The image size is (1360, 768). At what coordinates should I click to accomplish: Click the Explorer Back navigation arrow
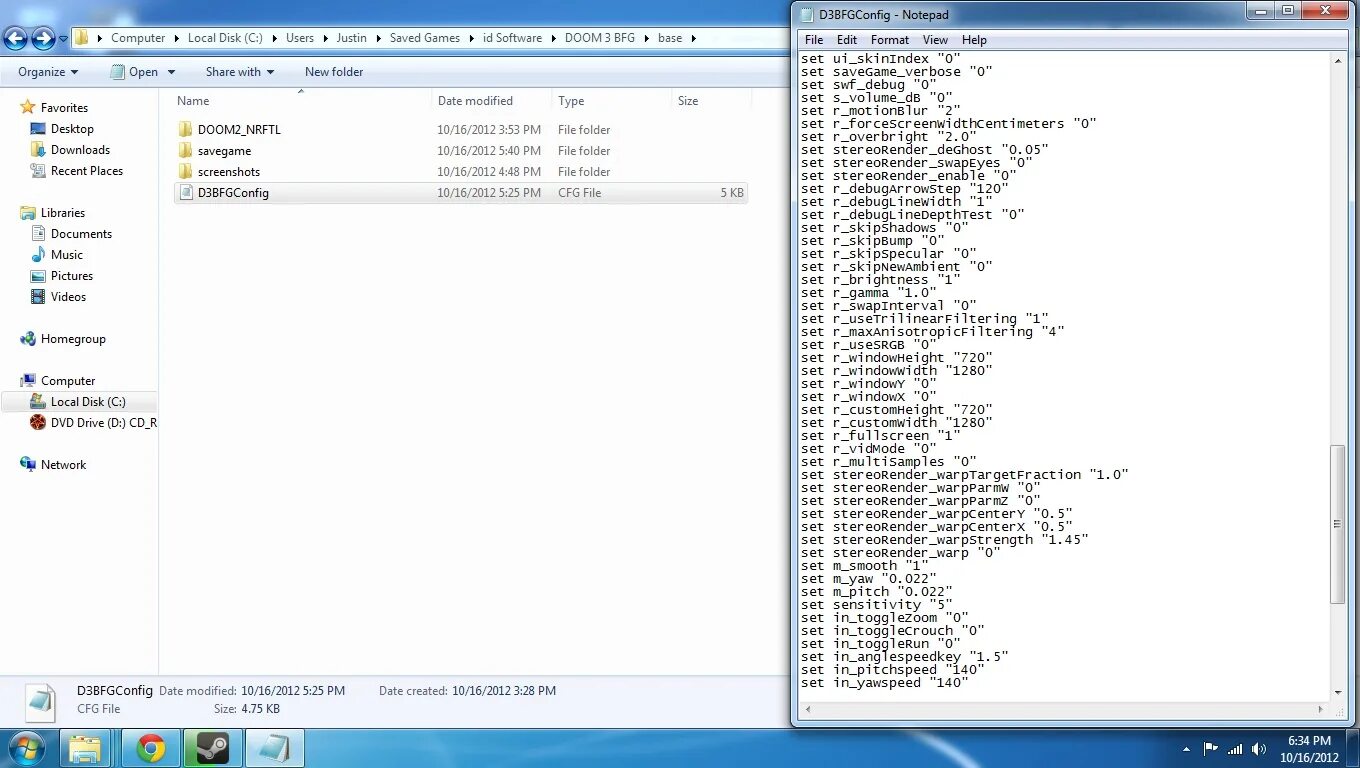tap(15, 39)
